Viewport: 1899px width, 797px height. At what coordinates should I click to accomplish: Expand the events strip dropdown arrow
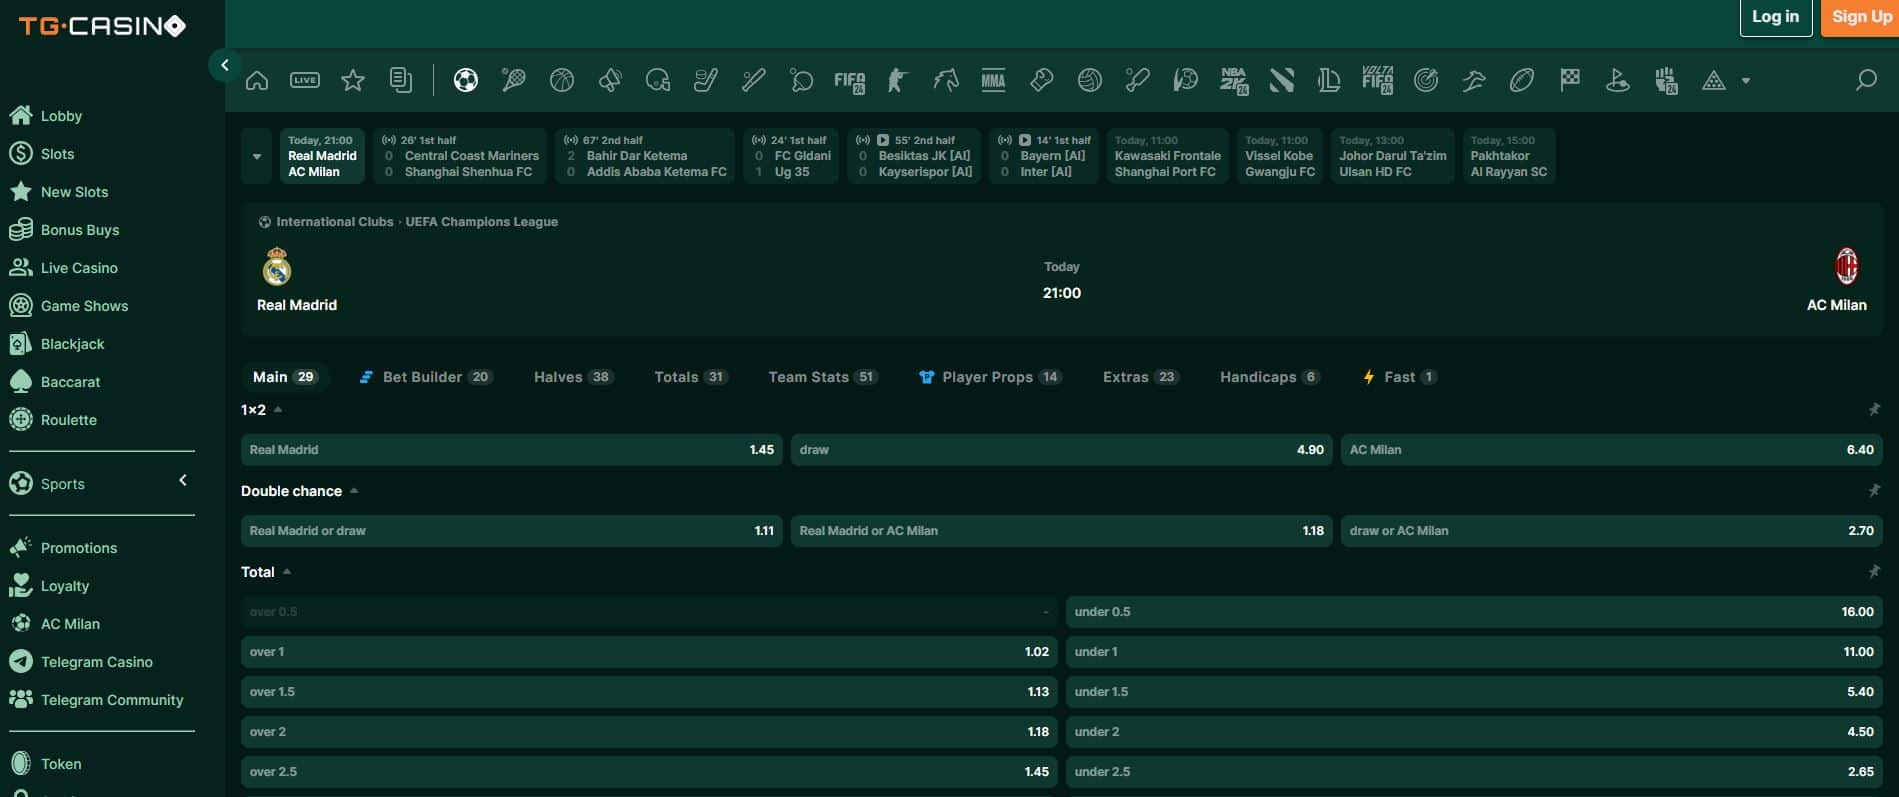[x=257, y=156]
